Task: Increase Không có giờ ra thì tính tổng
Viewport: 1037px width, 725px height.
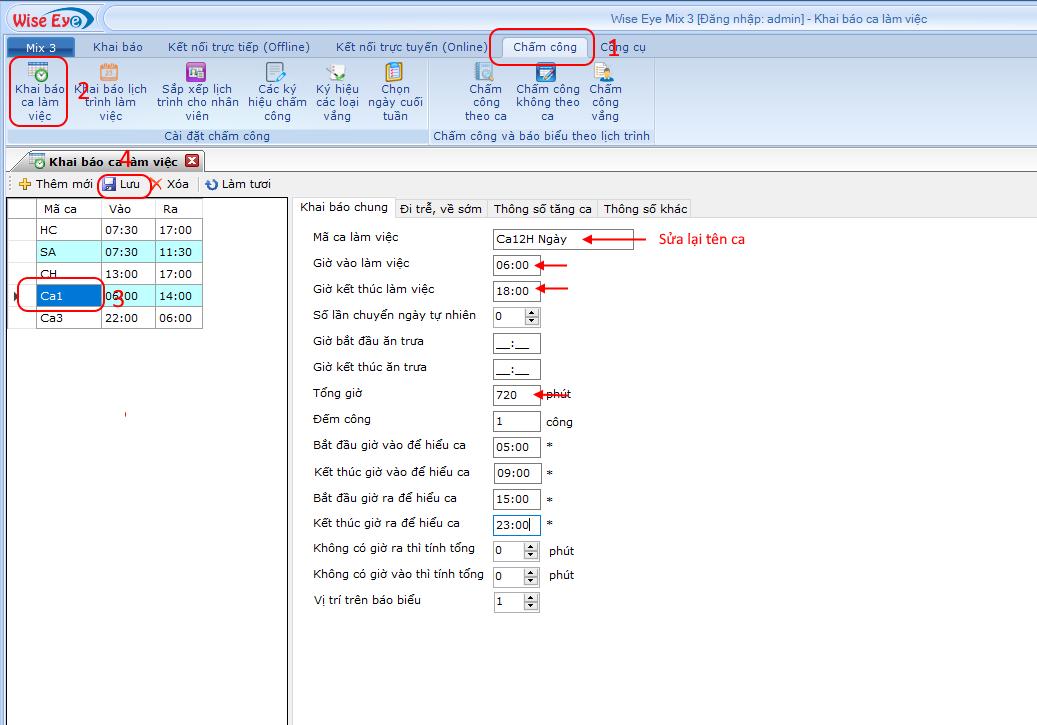Action: pyautogui.click(x=532, y=546)
